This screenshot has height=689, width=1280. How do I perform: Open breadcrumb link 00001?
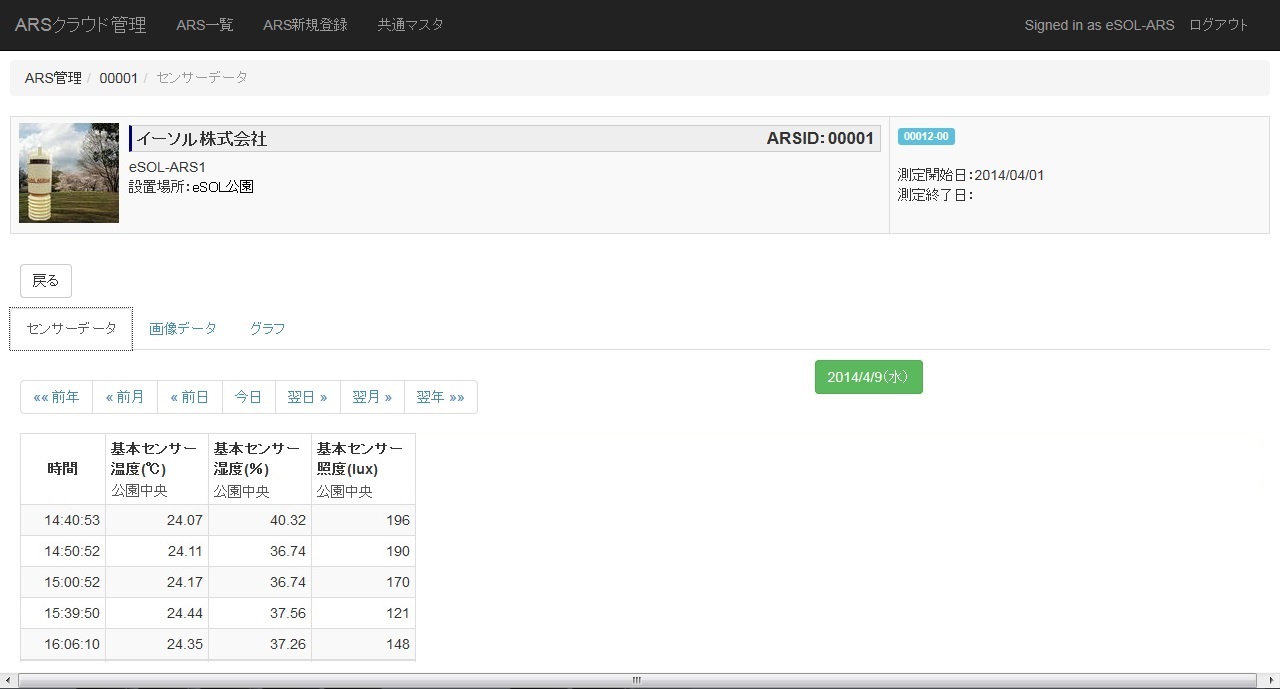point(118,77)
